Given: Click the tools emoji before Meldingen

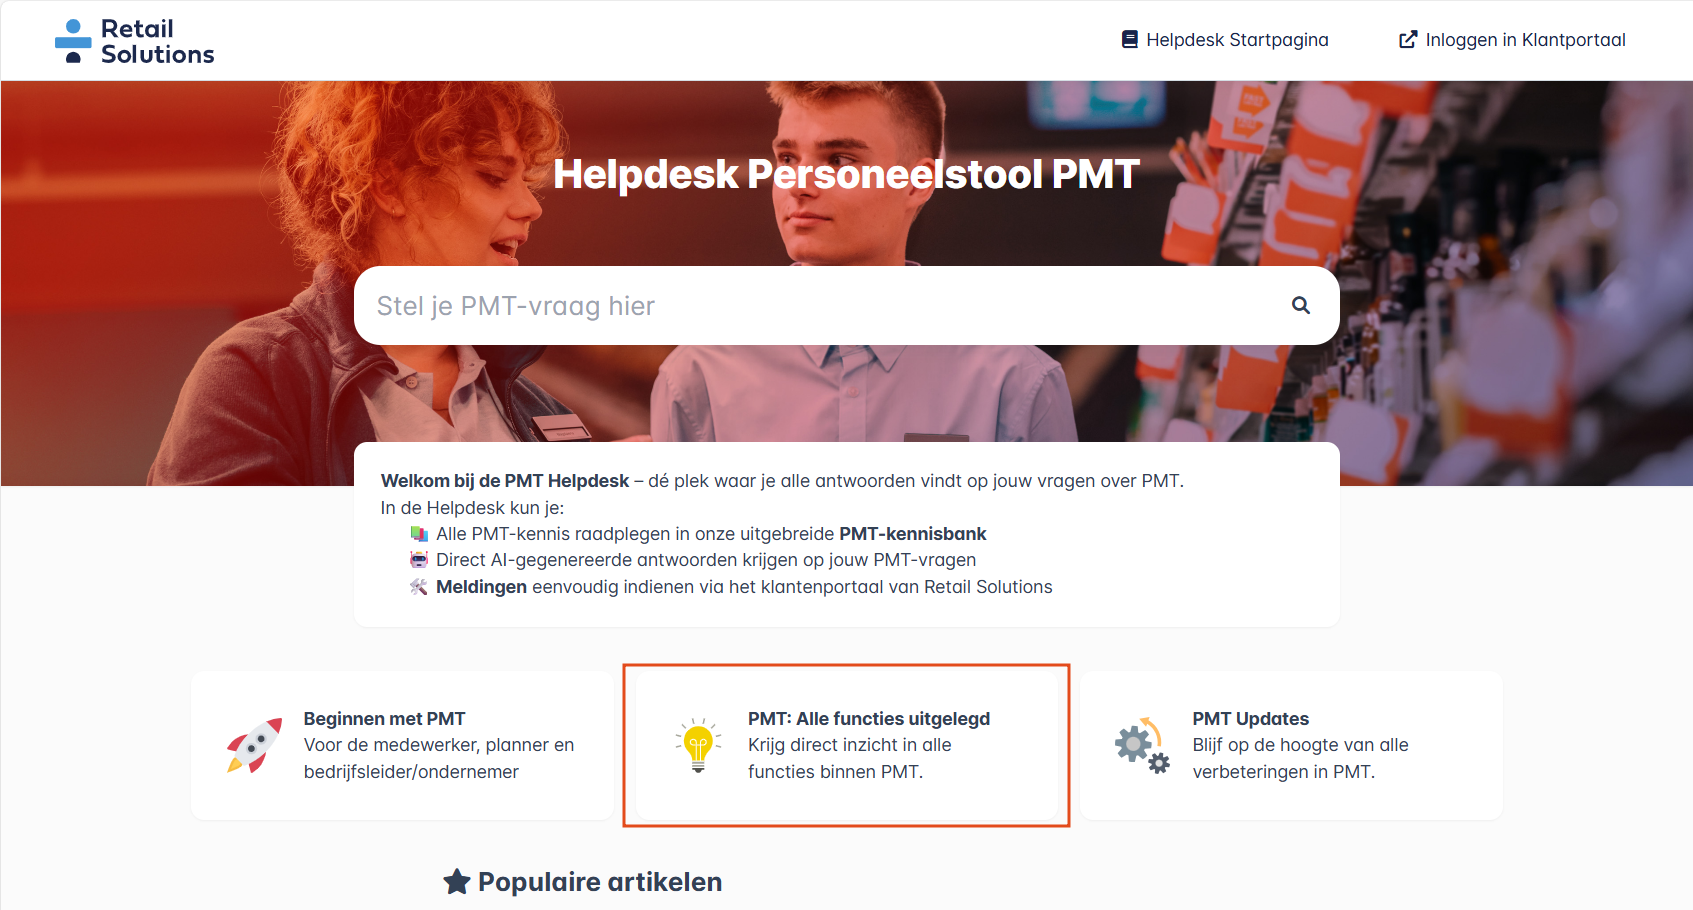Looking at the screenshot, I should pos(419,587).
